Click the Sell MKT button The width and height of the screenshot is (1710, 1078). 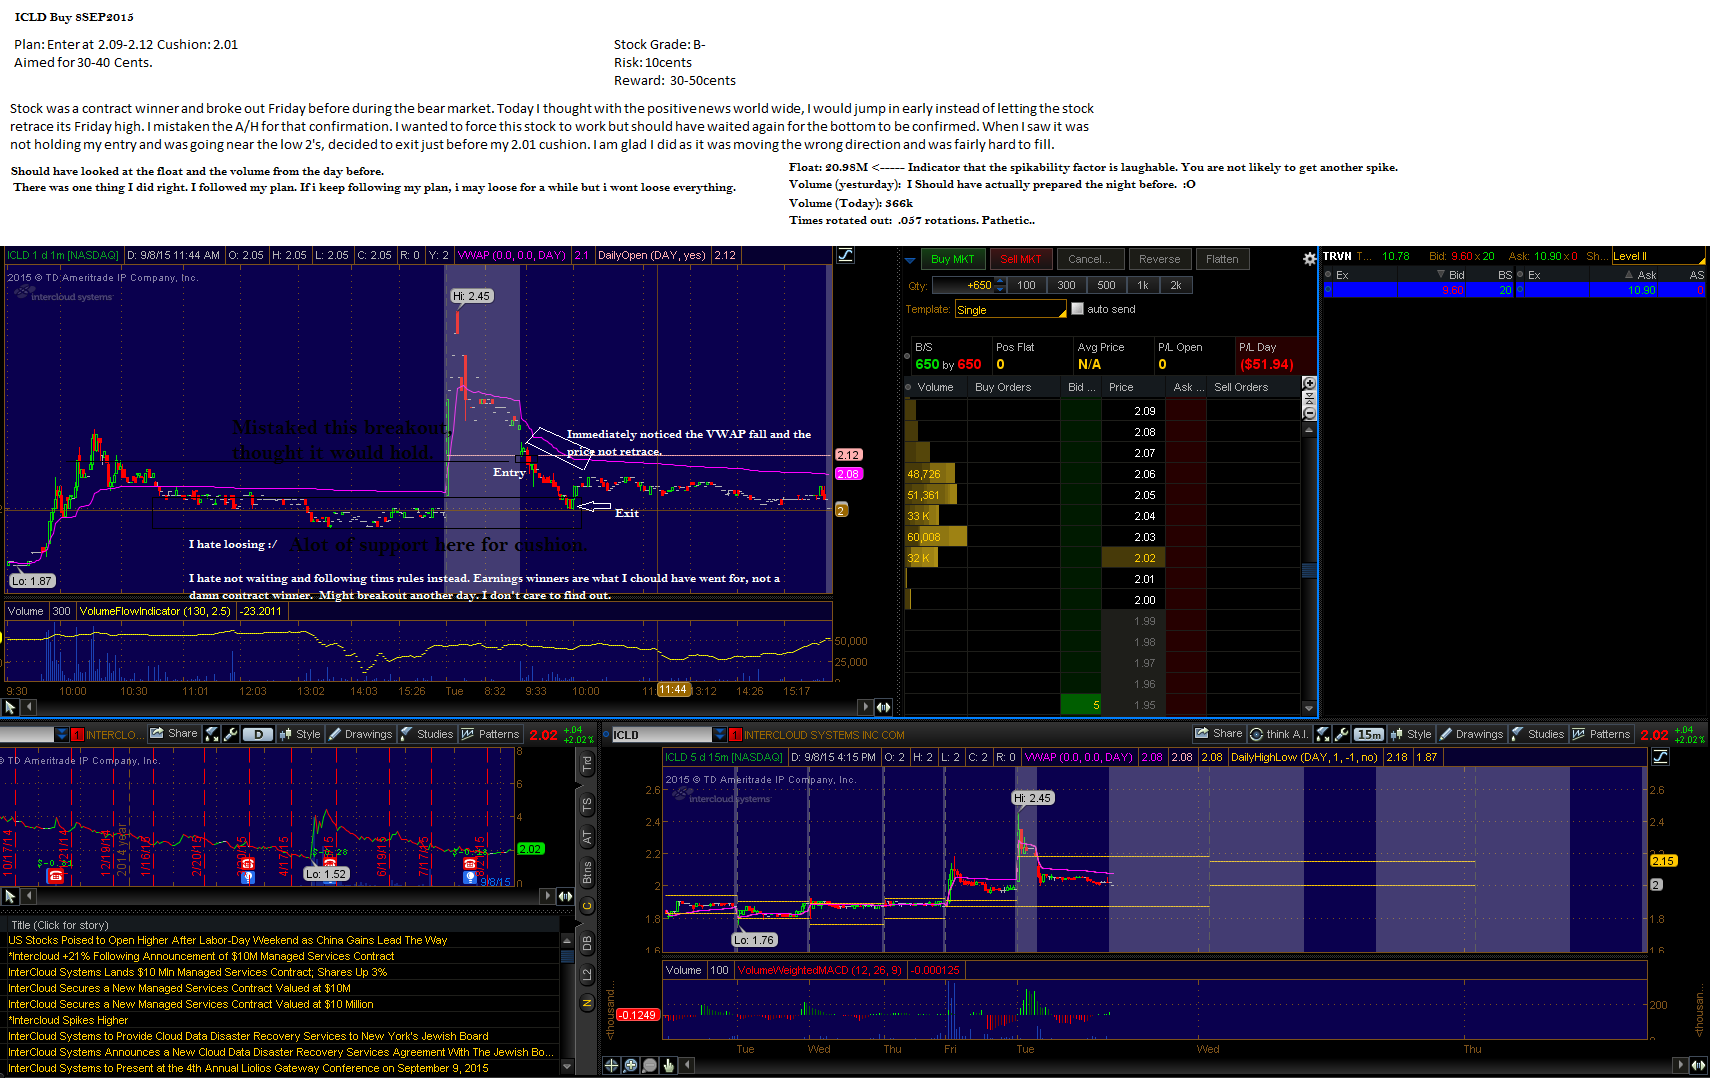point(1021,259)
